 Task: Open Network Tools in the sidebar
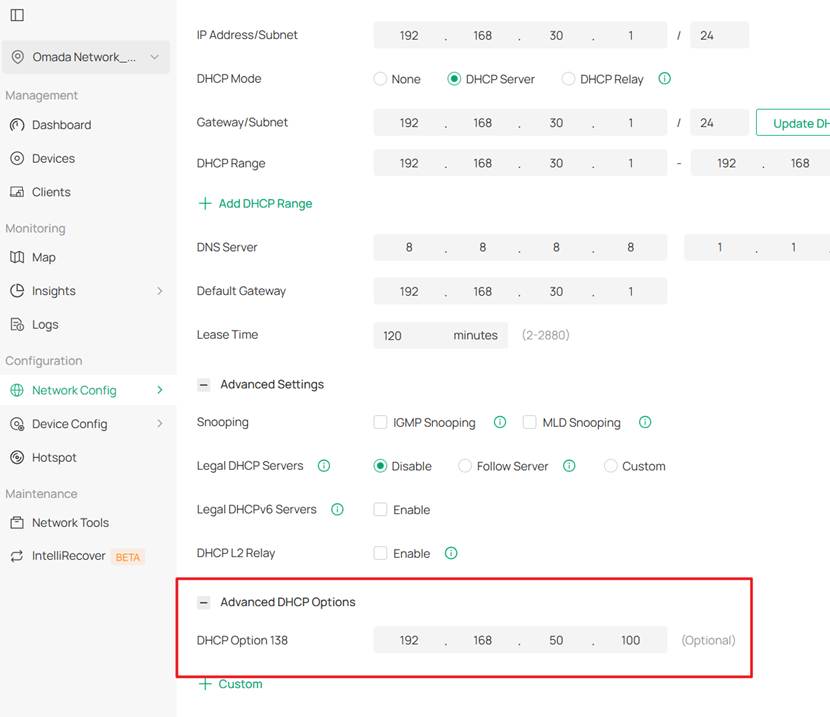(70, 522)
